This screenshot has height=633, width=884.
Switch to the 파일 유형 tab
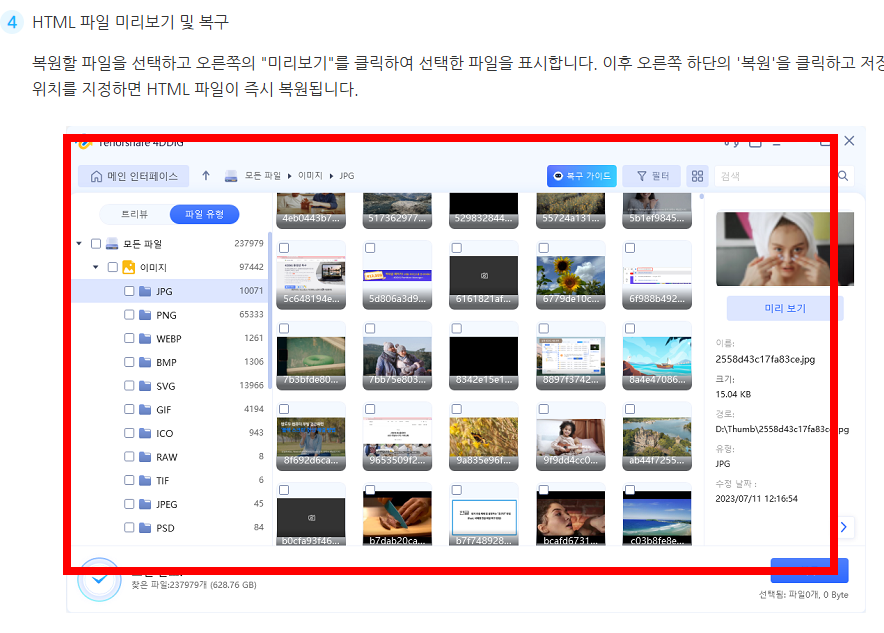(x=206, y=214)
